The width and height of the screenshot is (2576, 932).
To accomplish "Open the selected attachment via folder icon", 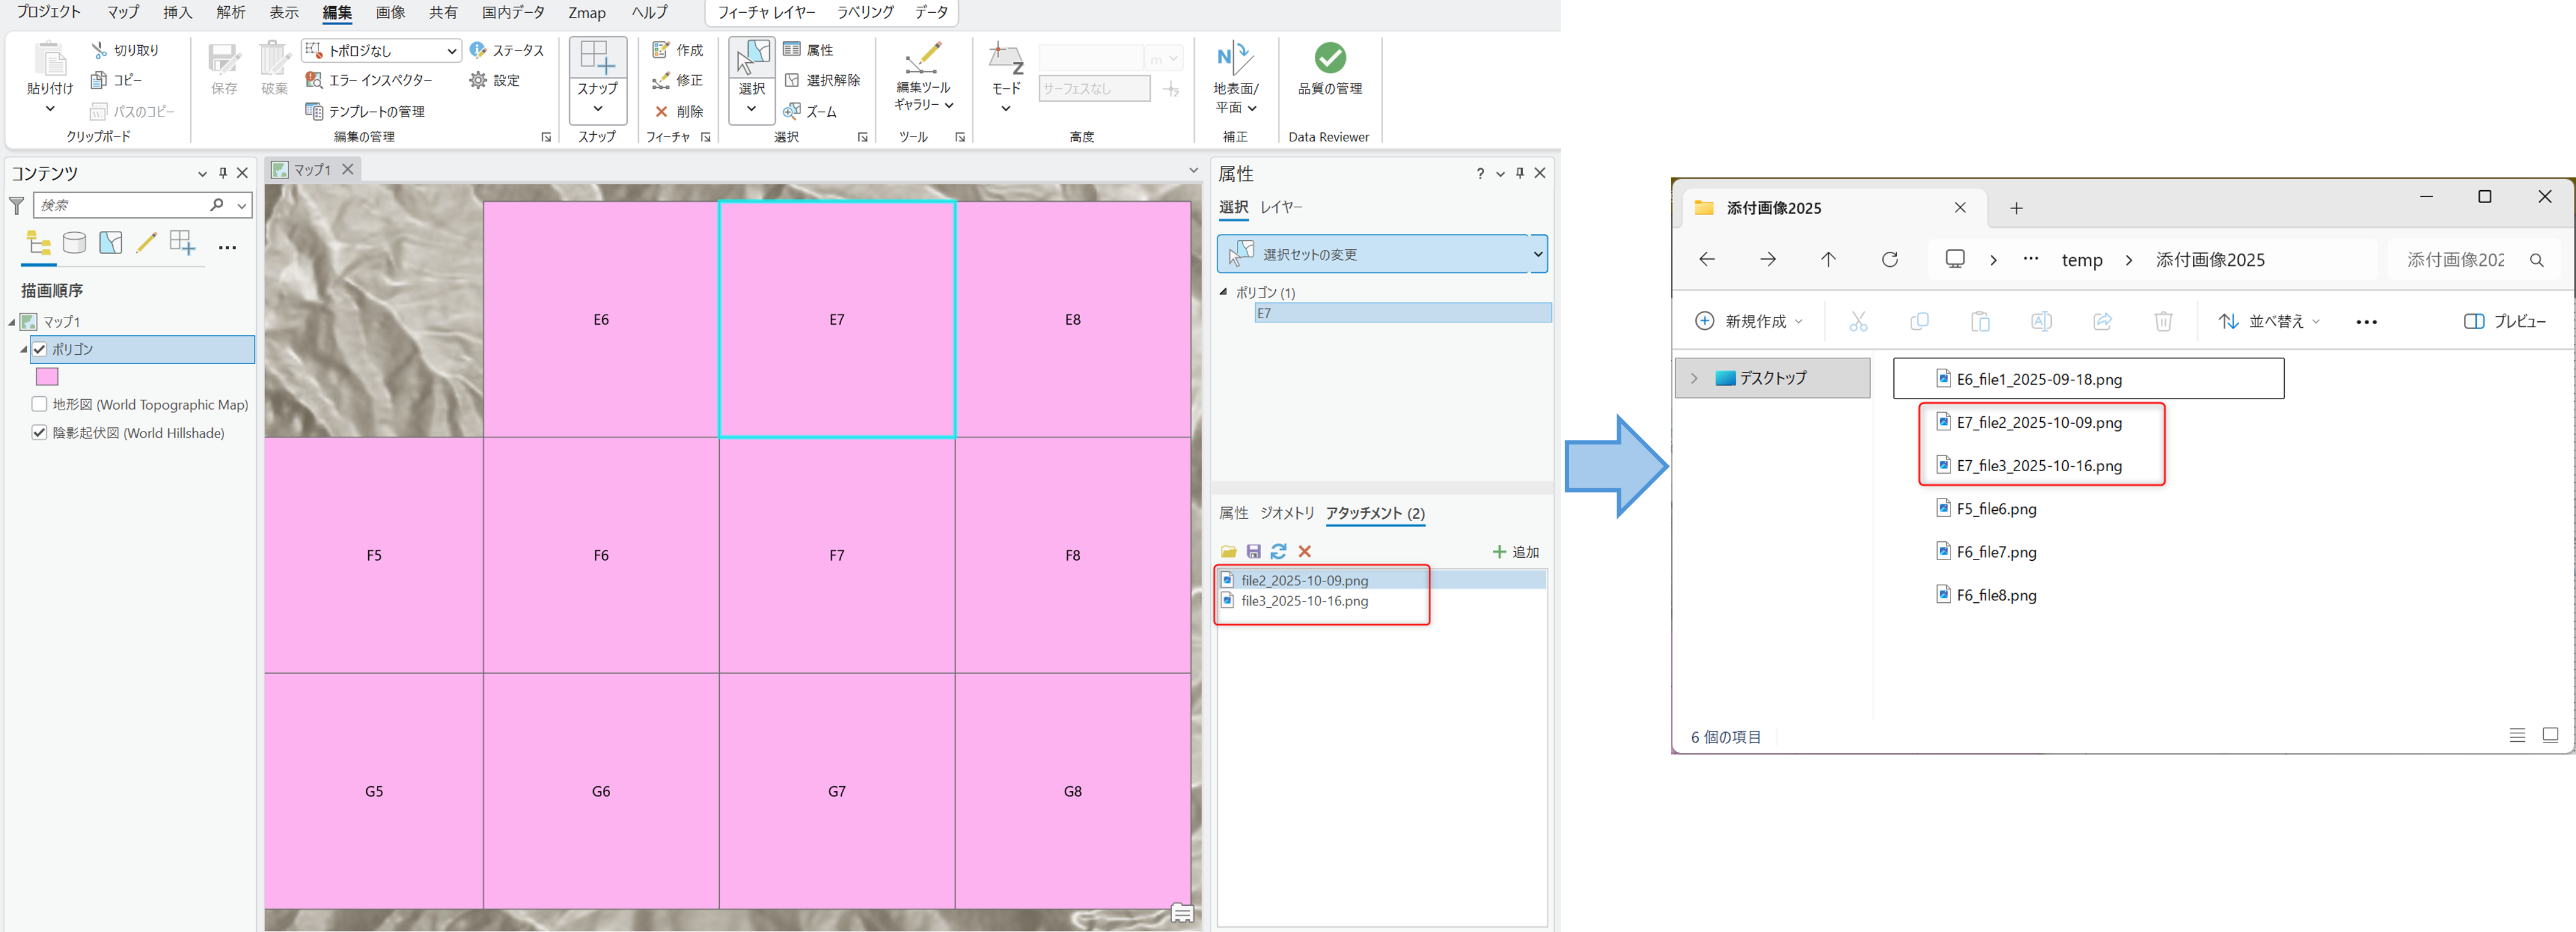I will 1228,551.
